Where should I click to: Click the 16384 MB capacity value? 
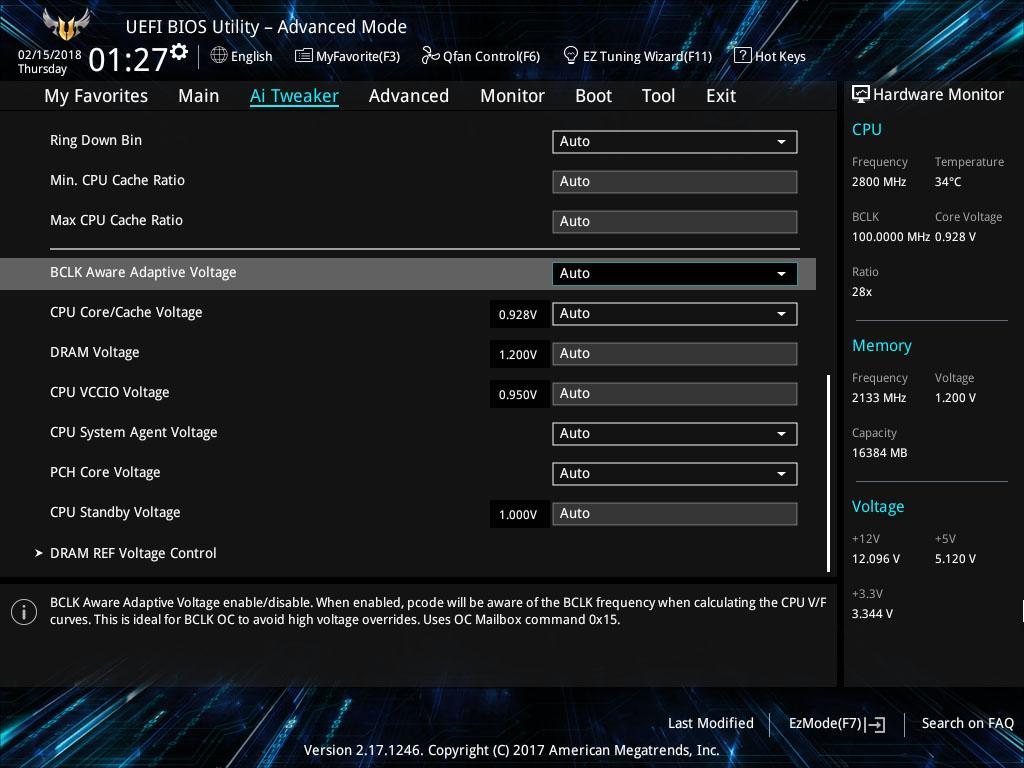coord(880,453)
